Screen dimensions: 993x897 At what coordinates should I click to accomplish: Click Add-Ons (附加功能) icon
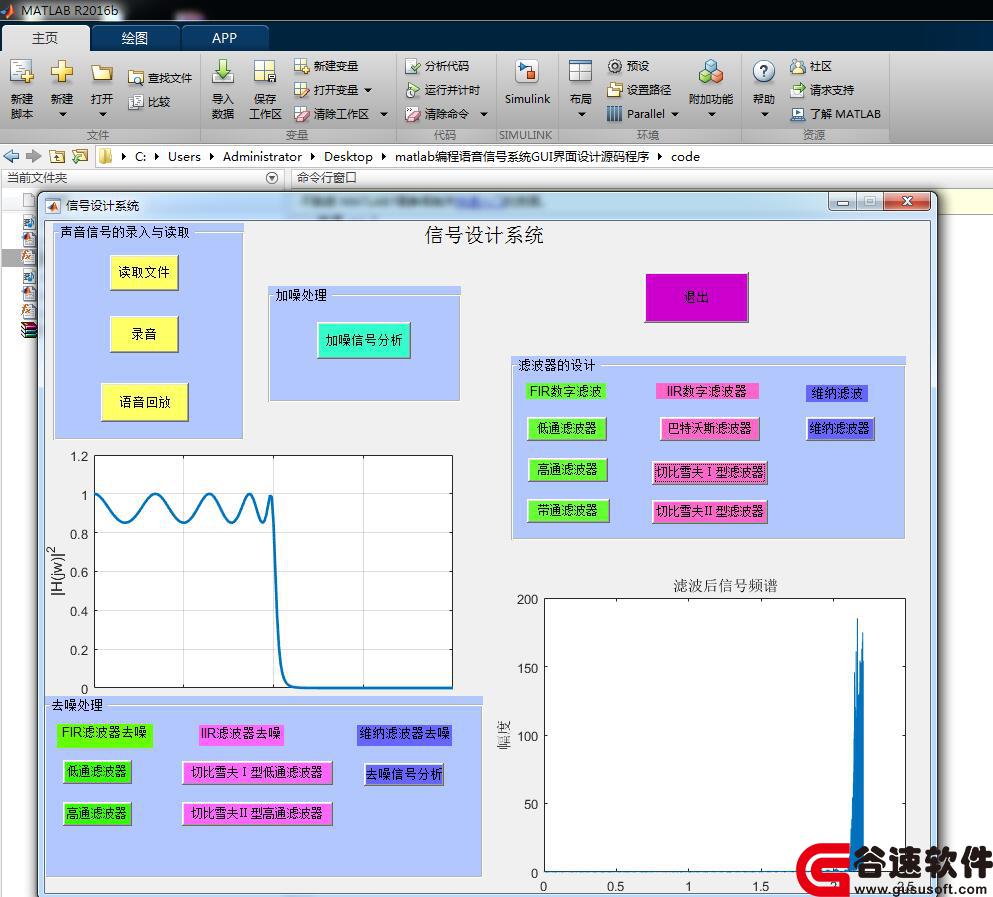coord(711,72)
